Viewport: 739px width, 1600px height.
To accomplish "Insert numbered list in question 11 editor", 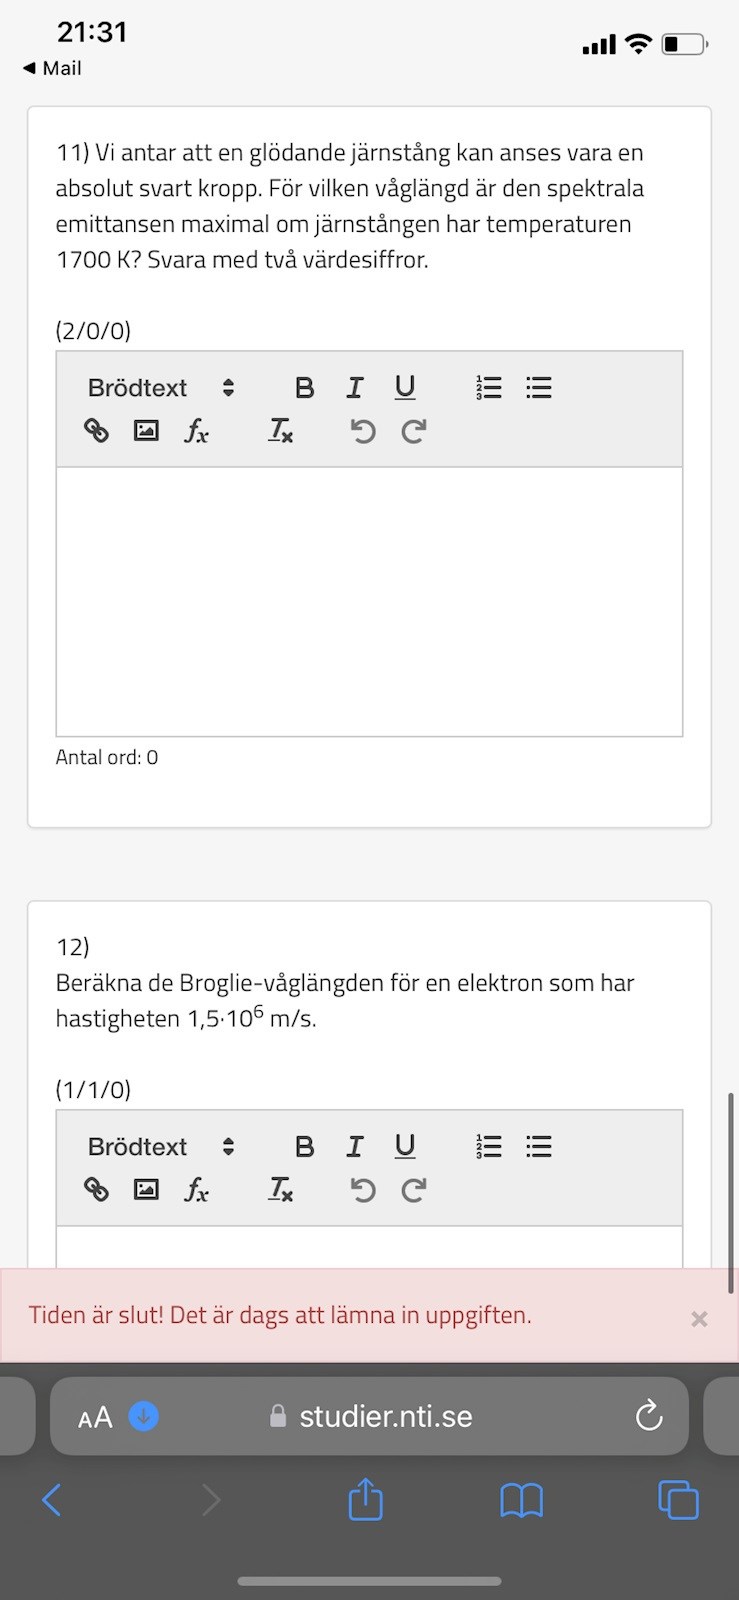I will [x=489, y=388].
